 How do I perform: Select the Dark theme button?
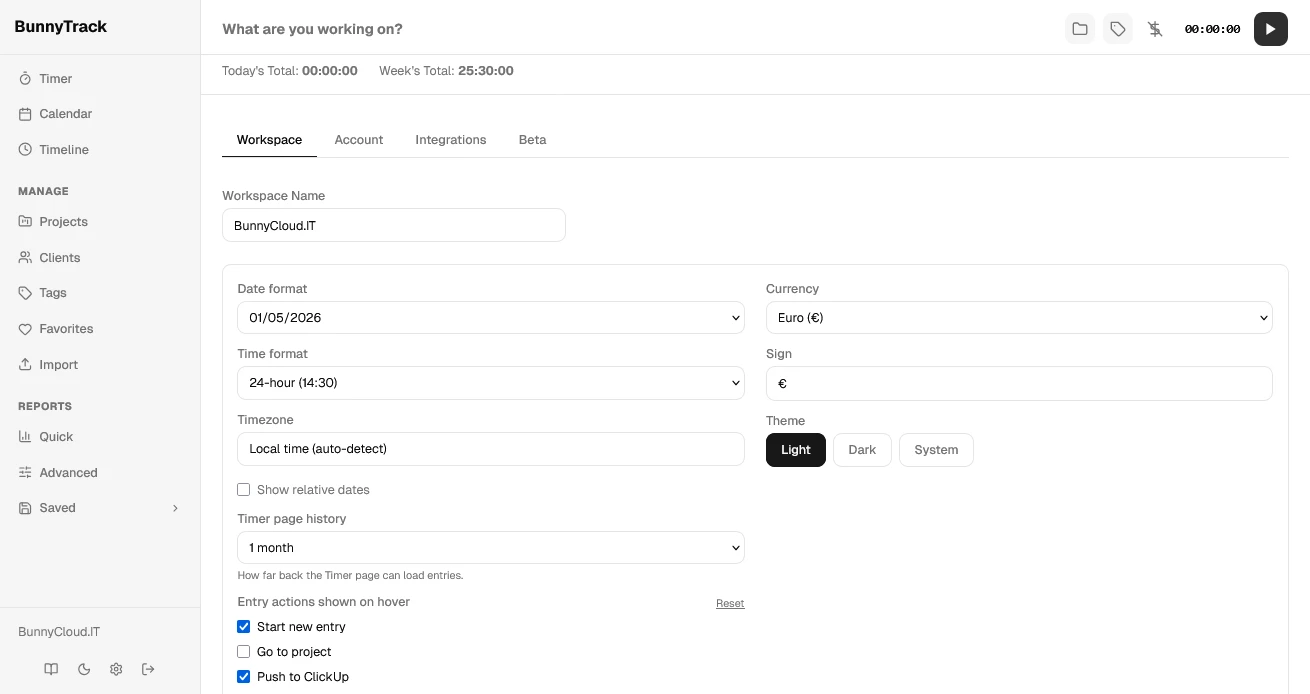pos(862,450)
